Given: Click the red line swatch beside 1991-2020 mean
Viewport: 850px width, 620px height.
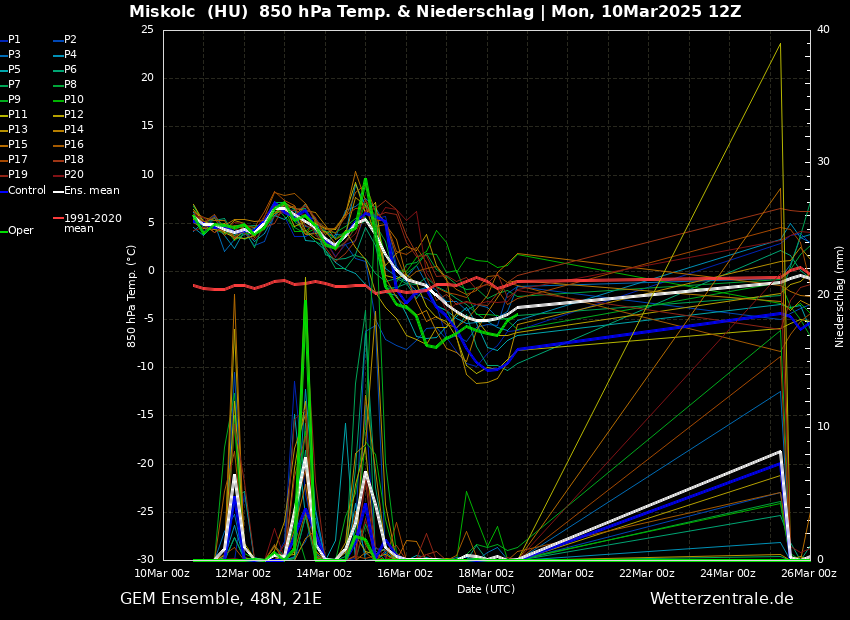Looking at the screenshot, I should [58, 218].
